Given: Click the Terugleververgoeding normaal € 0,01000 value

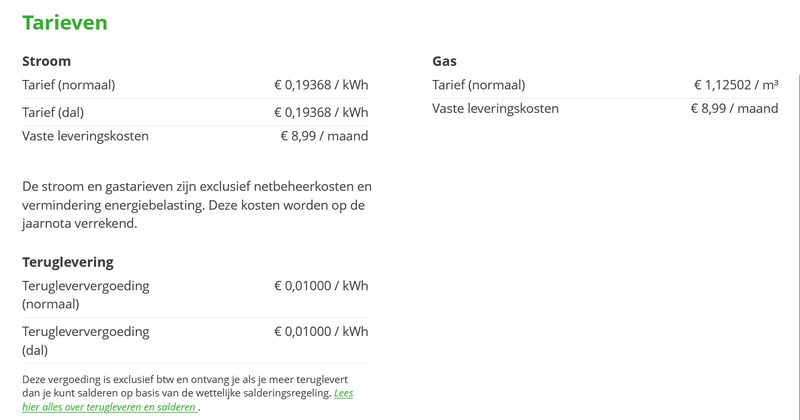Looking at the screenshot, I should pos(321,286).
